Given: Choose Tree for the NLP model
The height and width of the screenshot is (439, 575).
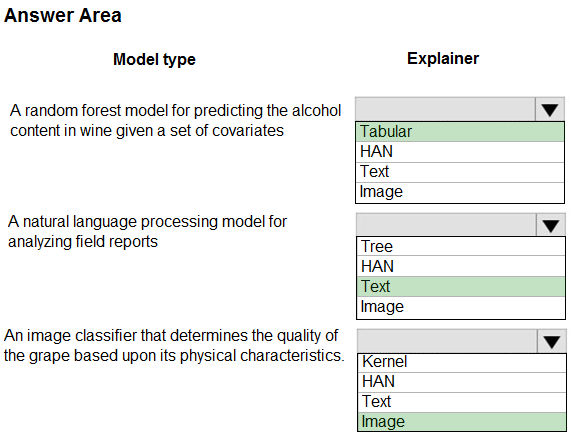Looking at the screenshot, I should click(x=461, y=246).
